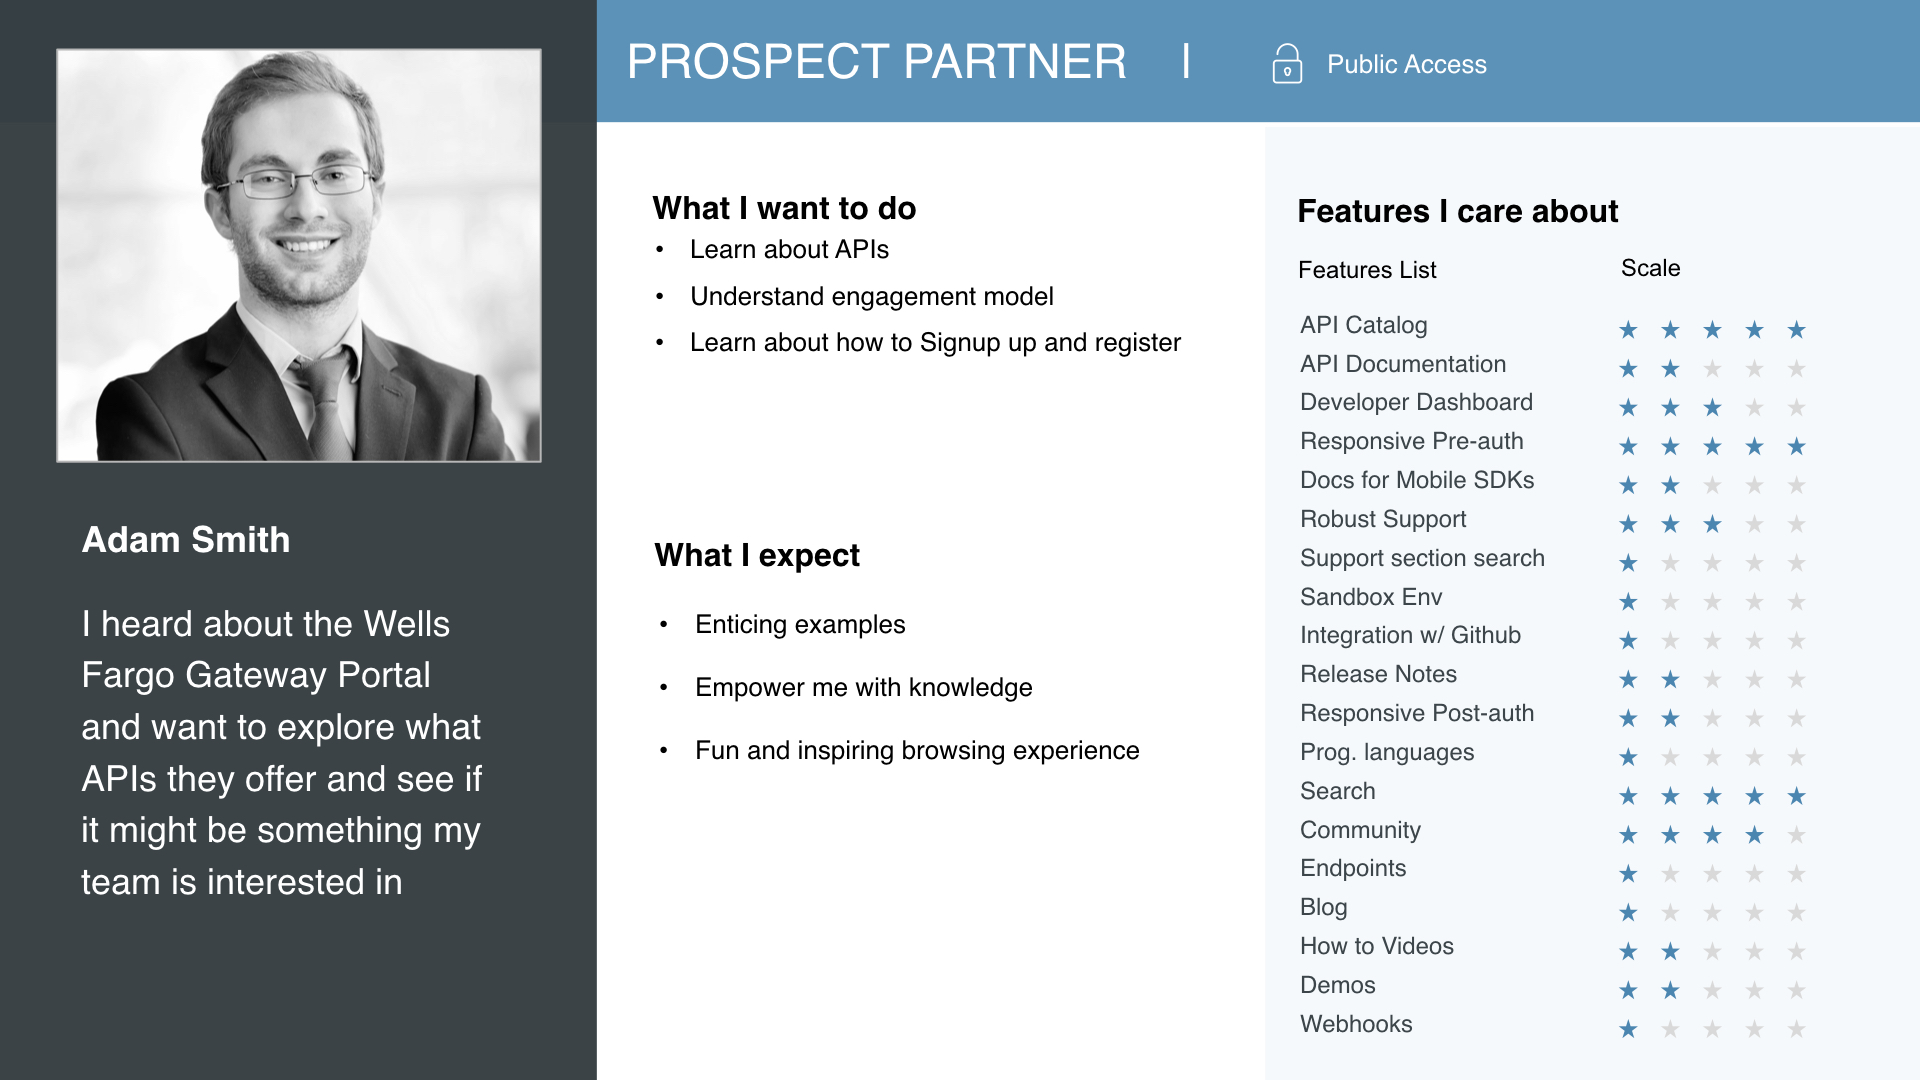This screenshot has height=1080, width=1920.
Task: Click the second star for How to Videos
Action: pos(1670,952)
